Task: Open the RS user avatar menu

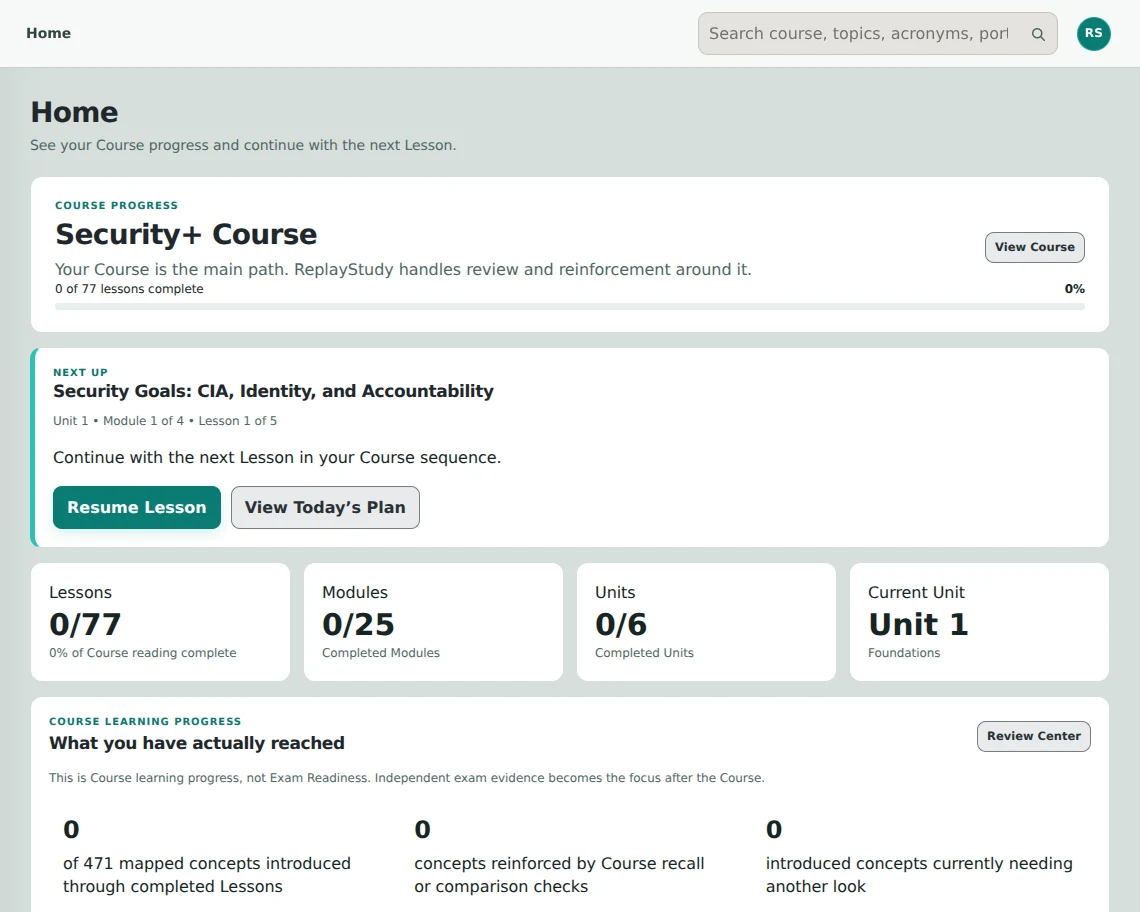Action: 1093,33
